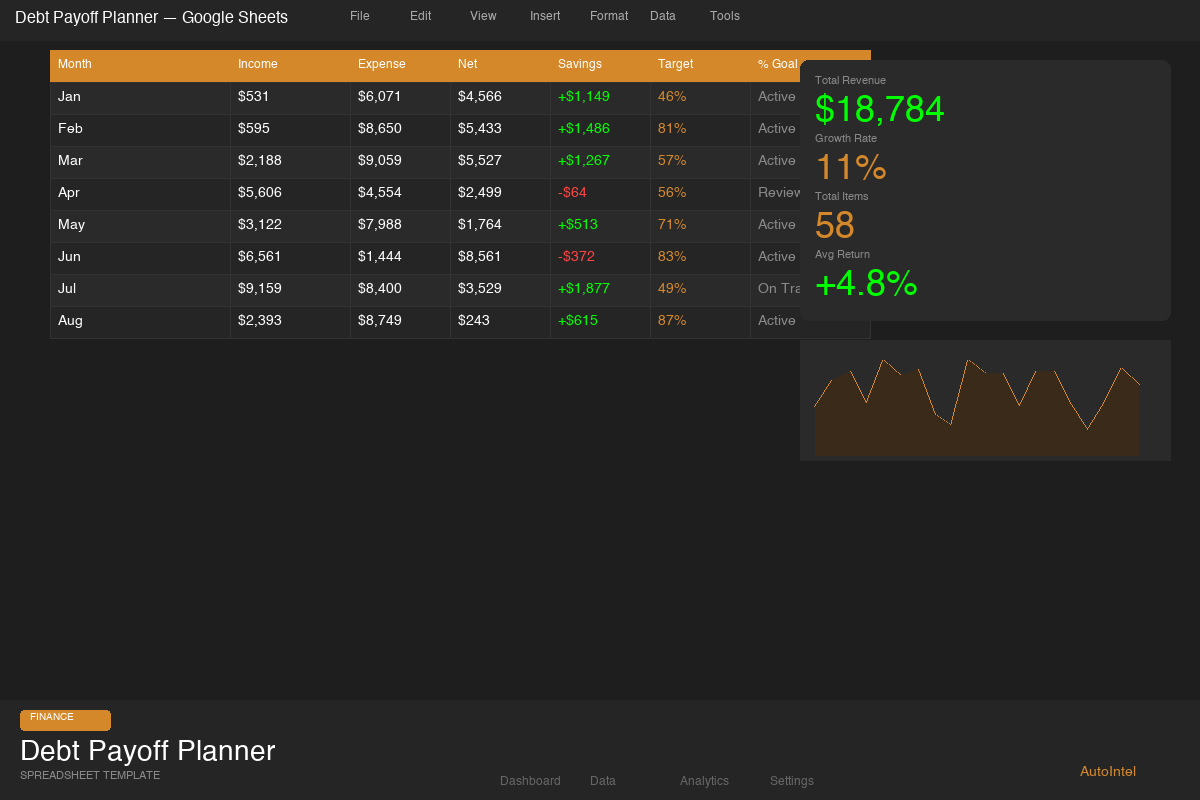Image resolution: width=1200 pixels, height=800 pixels.
Task: Click the +4.8% Avg Return value
Action: pyautogui.click(x=866, y=283)
